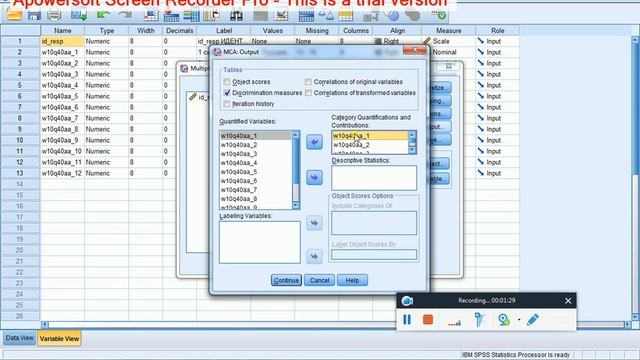The height and width of the screenshot is (360, 640).
Task: Recall recently used dialogs
Action: coord(79,16)
